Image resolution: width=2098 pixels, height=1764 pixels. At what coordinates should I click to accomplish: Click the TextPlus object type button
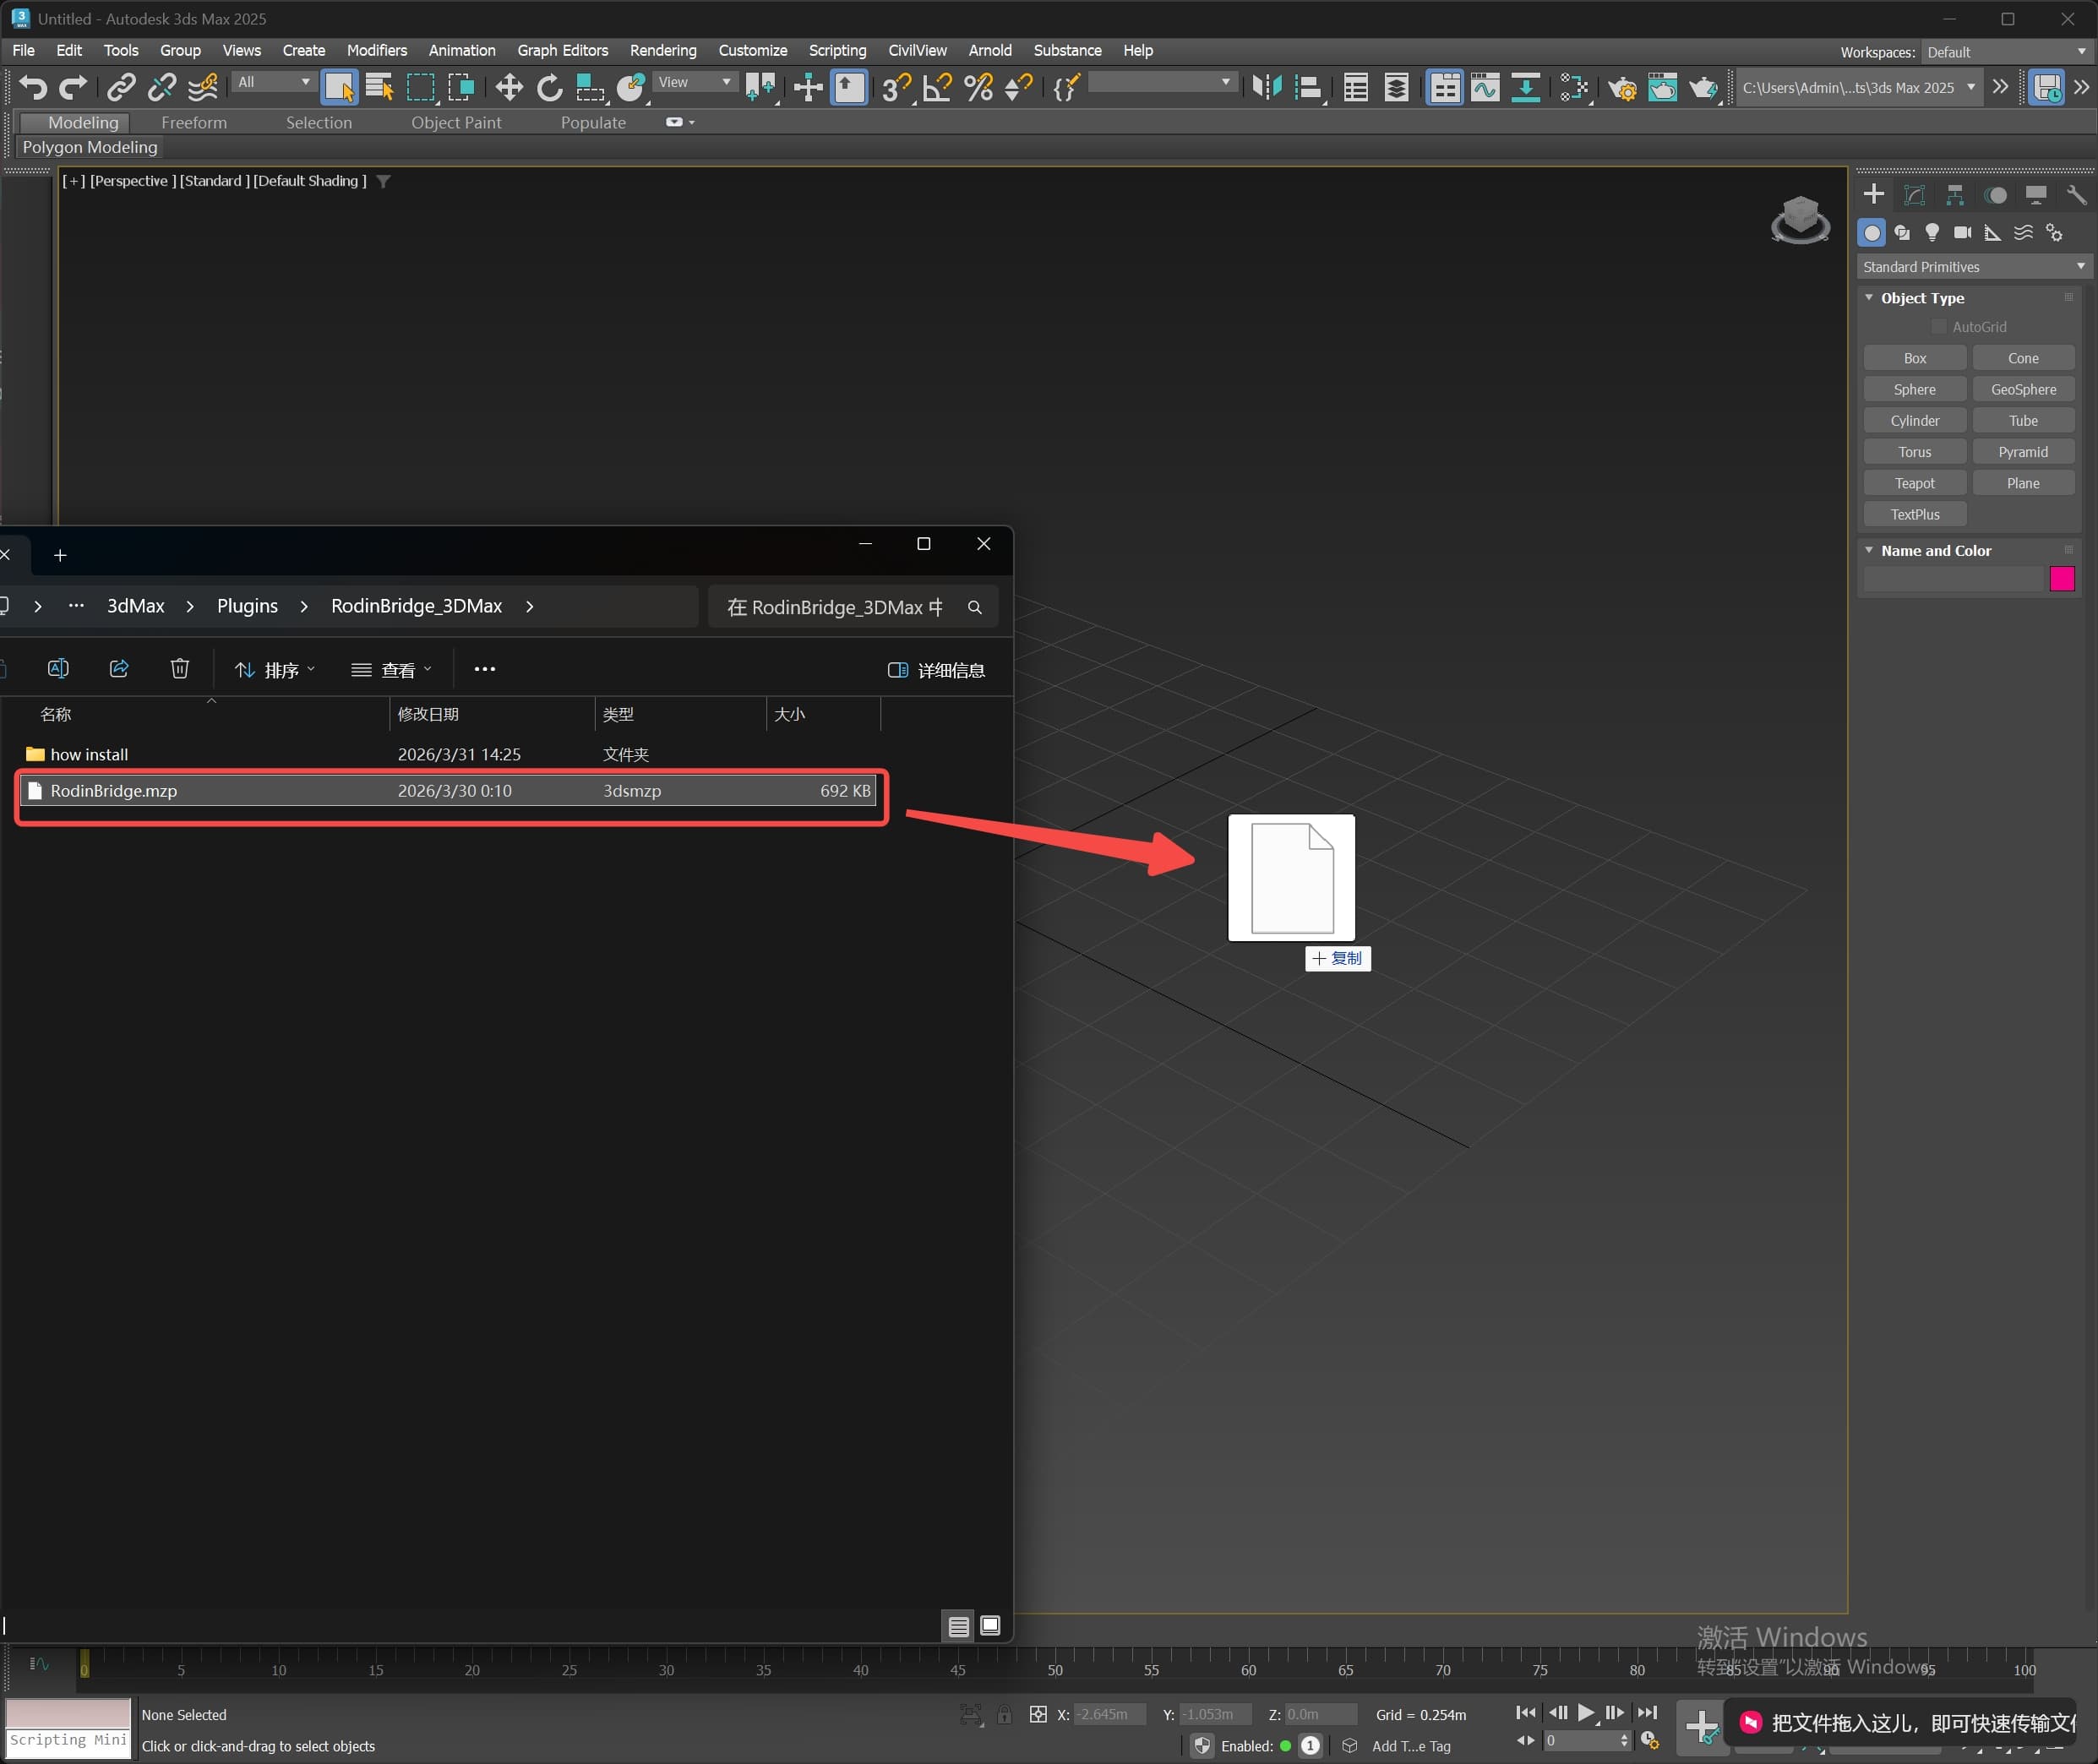(1914, 514)
